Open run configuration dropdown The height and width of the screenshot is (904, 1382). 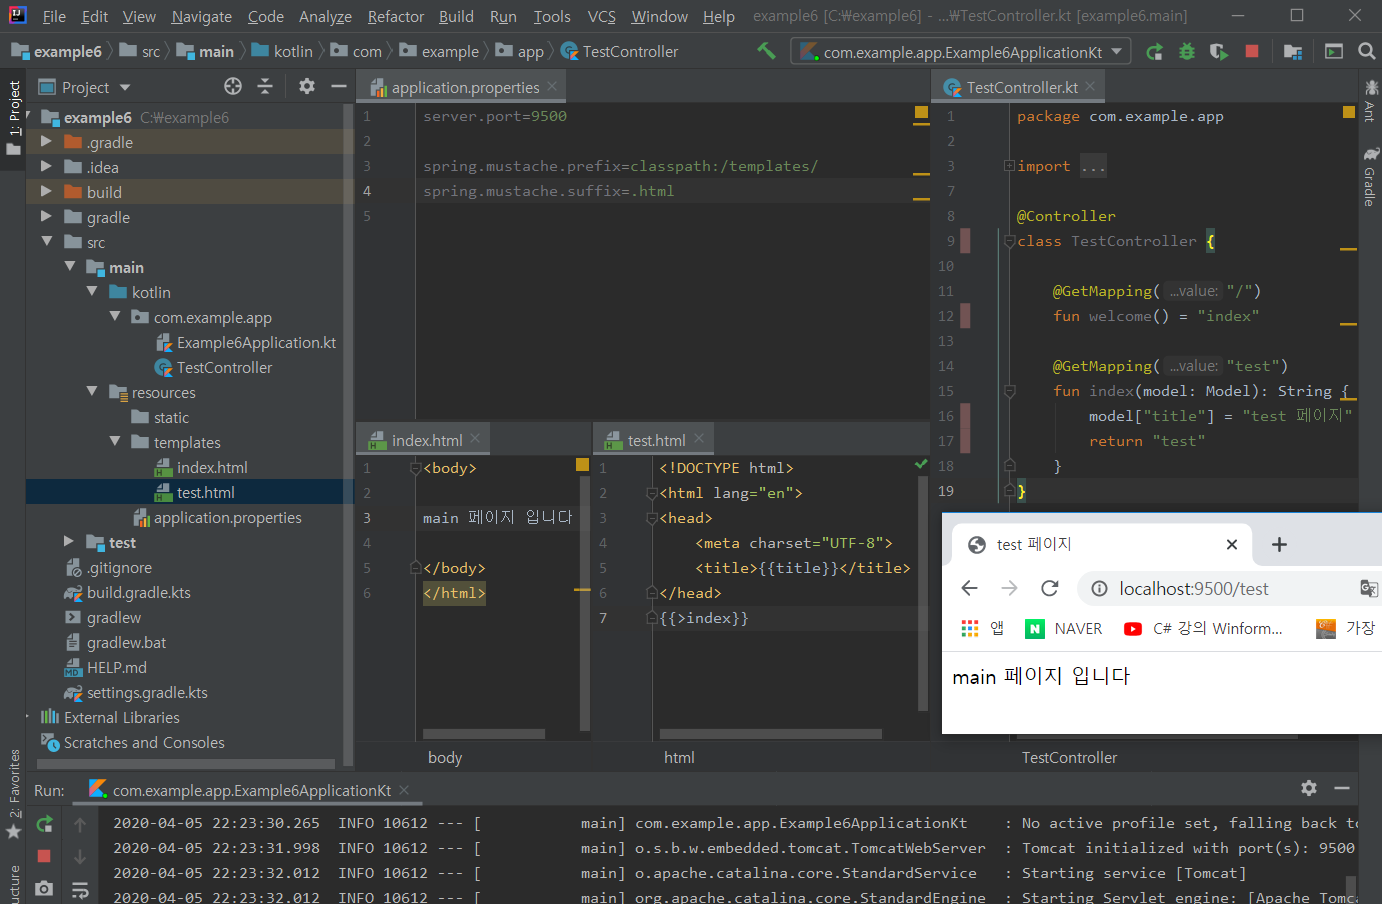(960, 51)
